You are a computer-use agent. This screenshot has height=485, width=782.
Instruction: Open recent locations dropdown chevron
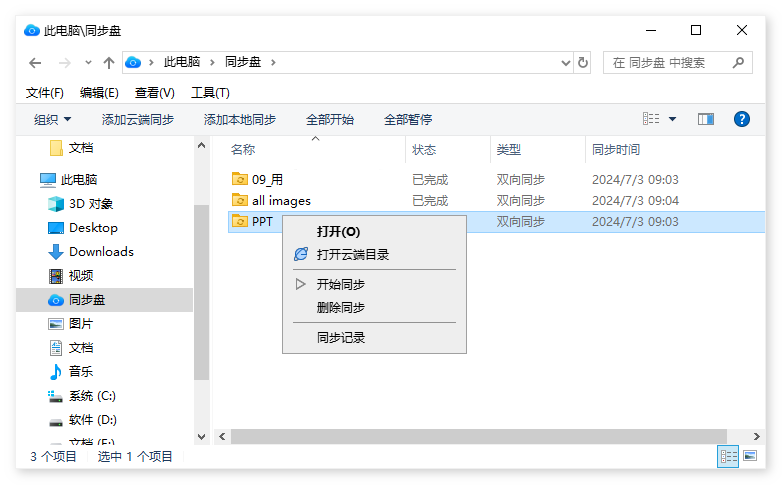click(88, 63)
